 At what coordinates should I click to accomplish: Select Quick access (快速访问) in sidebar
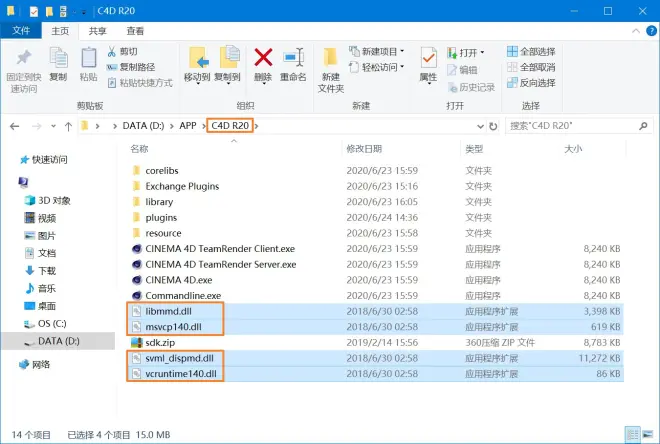pos(44,160)
